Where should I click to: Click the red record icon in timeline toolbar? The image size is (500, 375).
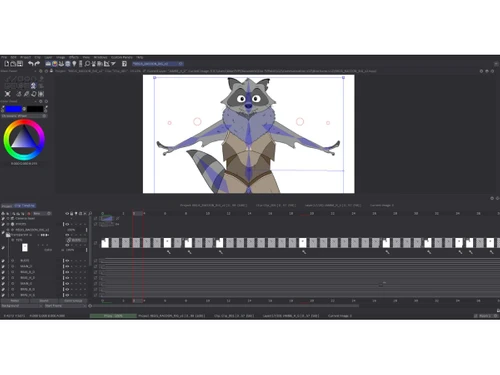(x=29, y=213)
